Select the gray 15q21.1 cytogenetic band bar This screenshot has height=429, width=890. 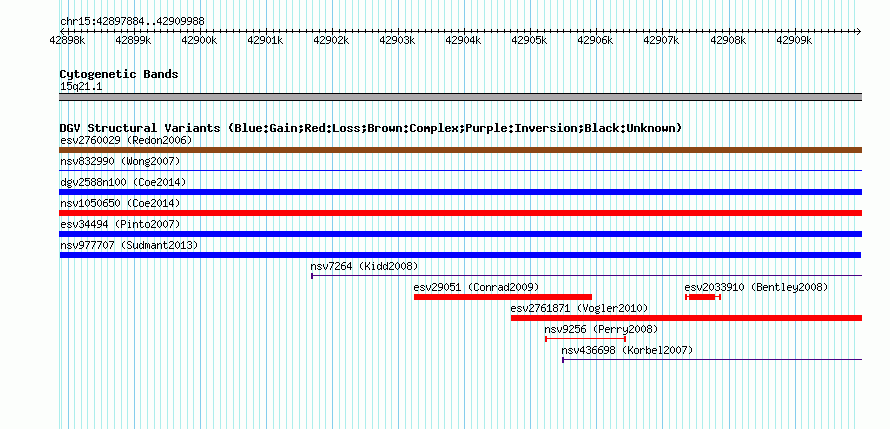(460, 97)
